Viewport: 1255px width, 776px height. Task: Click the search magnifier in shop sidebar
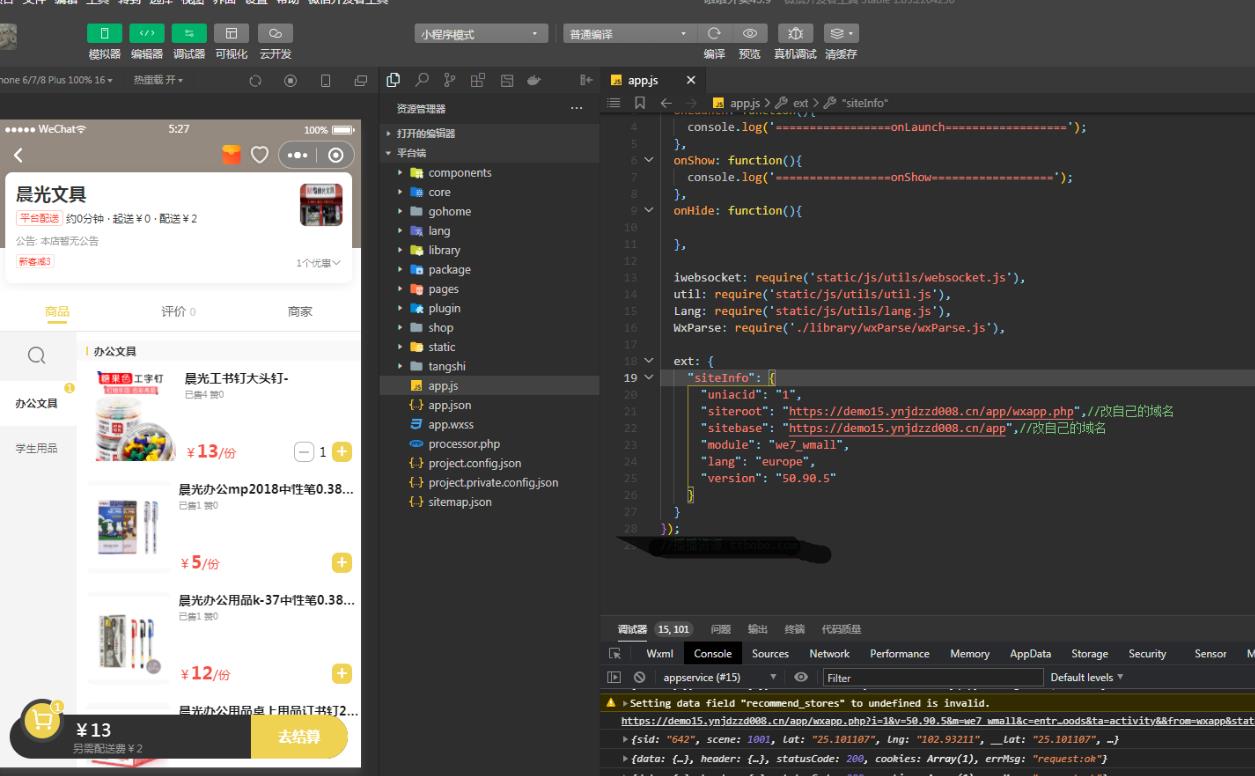coord(36,355)
